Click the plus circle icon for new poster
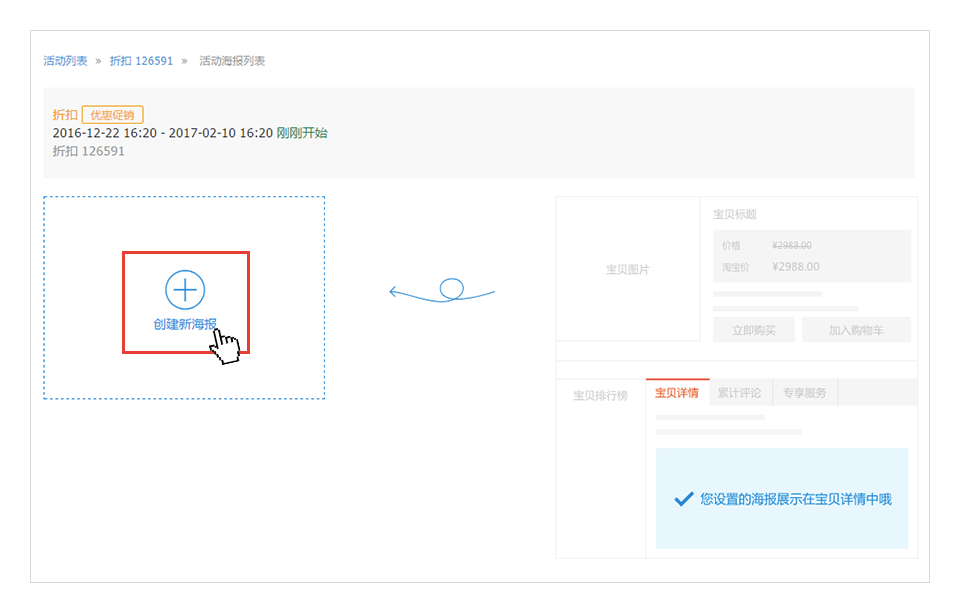 click(x=185, y=290)
